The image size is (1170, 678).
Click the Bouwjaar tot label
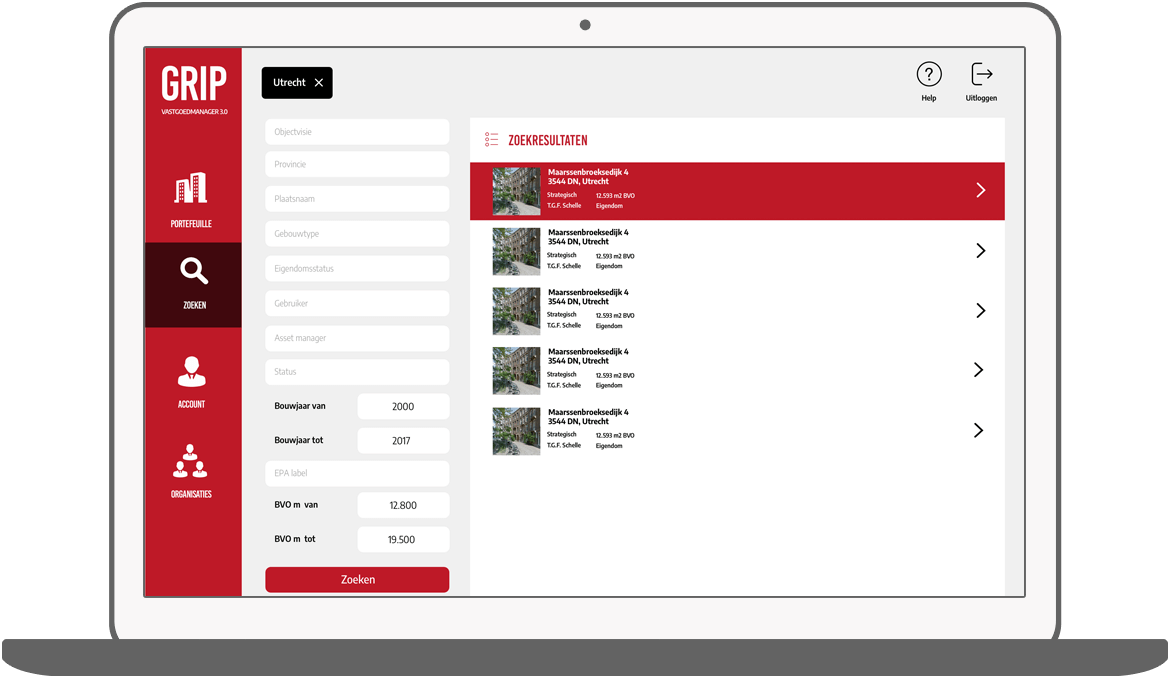click(298, 440)
